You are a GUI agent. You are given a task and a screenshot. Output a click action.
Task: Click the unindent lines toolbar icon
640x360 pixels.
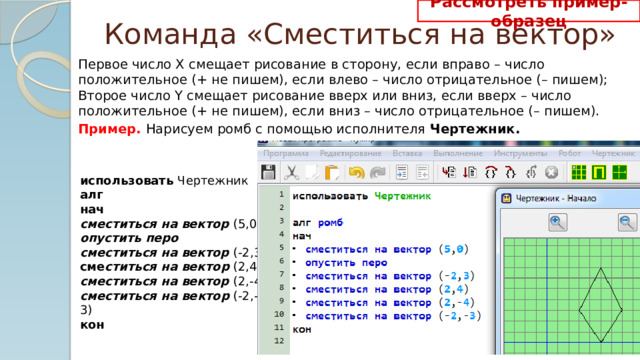pos(422,172)
